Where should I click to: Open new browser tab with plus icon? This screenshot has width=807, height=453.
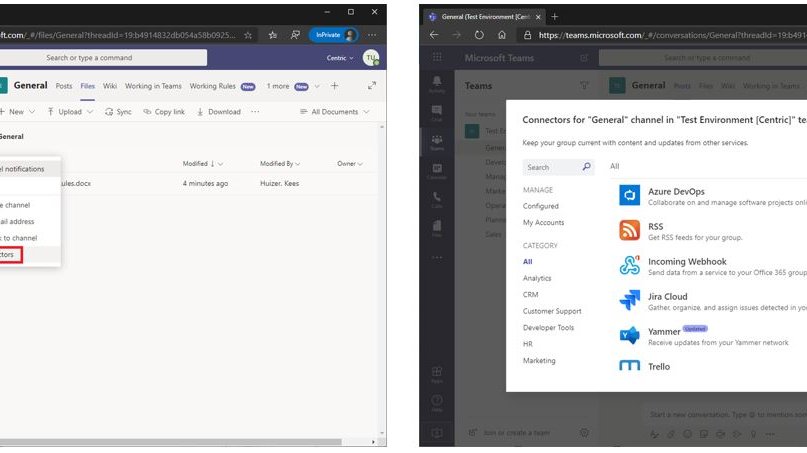pyautogui.click(x=554, y=16)
